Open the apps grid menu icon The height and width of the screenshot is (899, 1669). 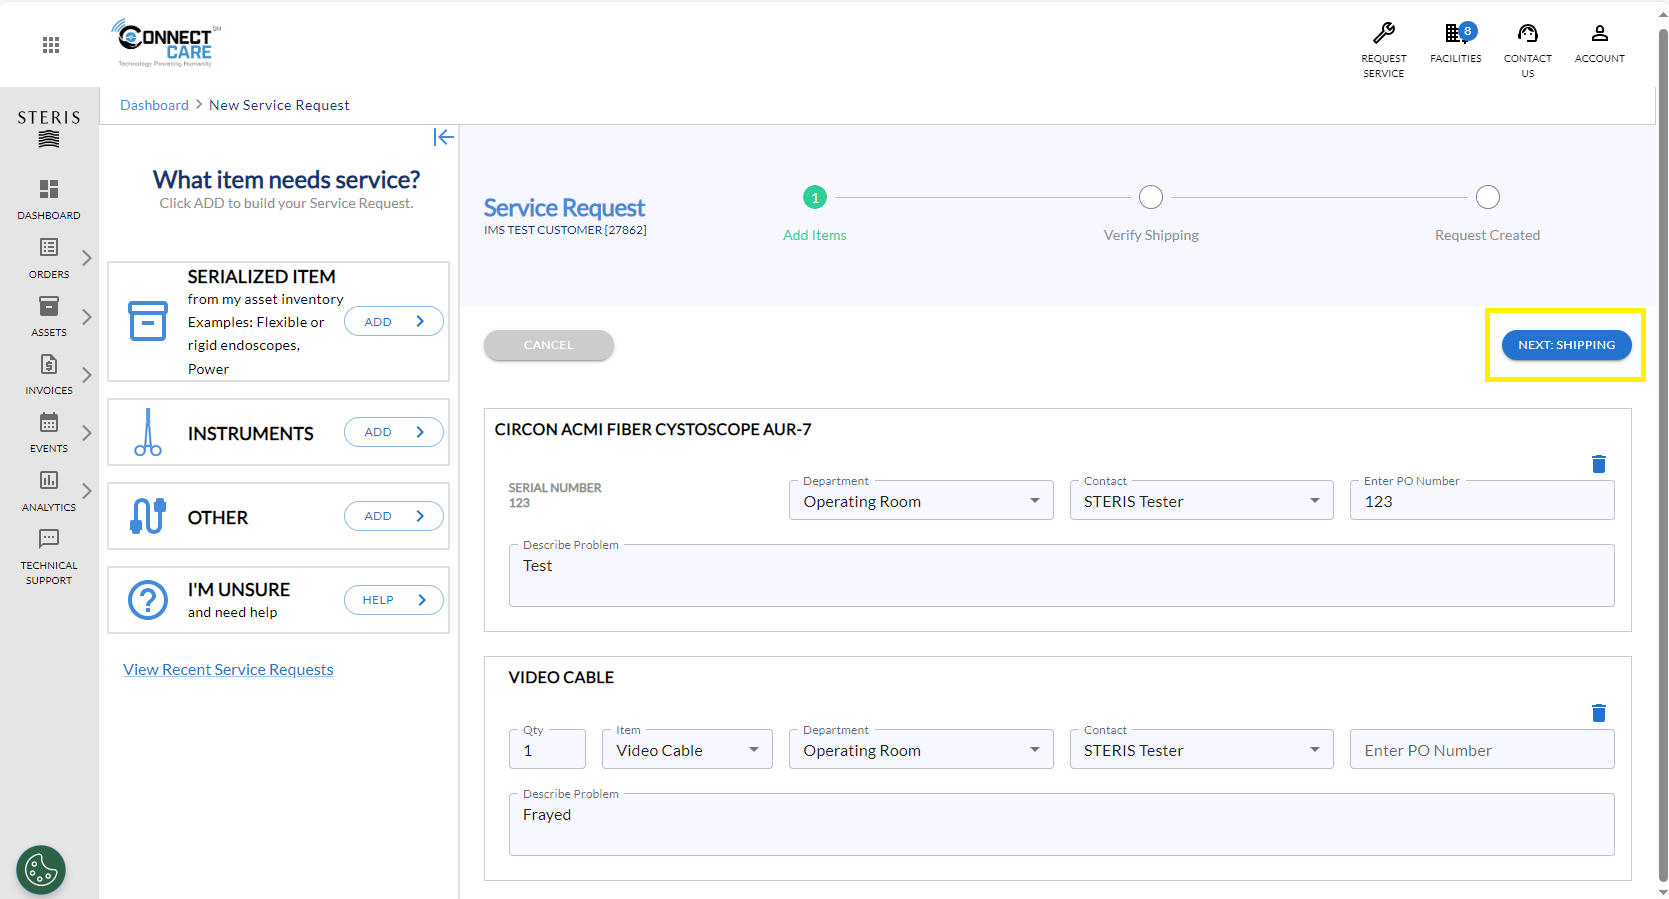pos(51,44)
